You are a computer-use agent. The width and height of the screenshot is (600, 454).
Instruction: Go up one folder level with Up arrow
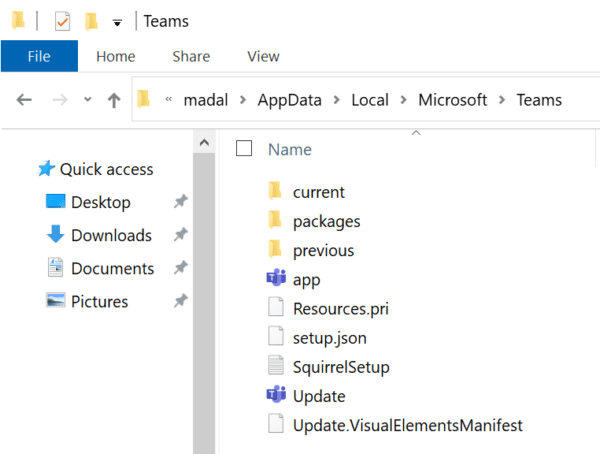[114, 100]
